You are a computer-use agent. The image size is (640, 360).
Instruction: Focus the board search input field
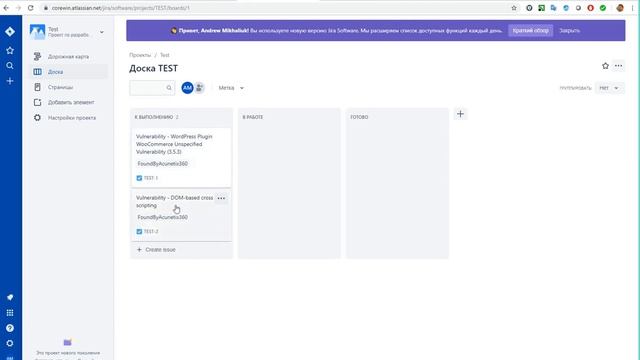pos(152,88)
